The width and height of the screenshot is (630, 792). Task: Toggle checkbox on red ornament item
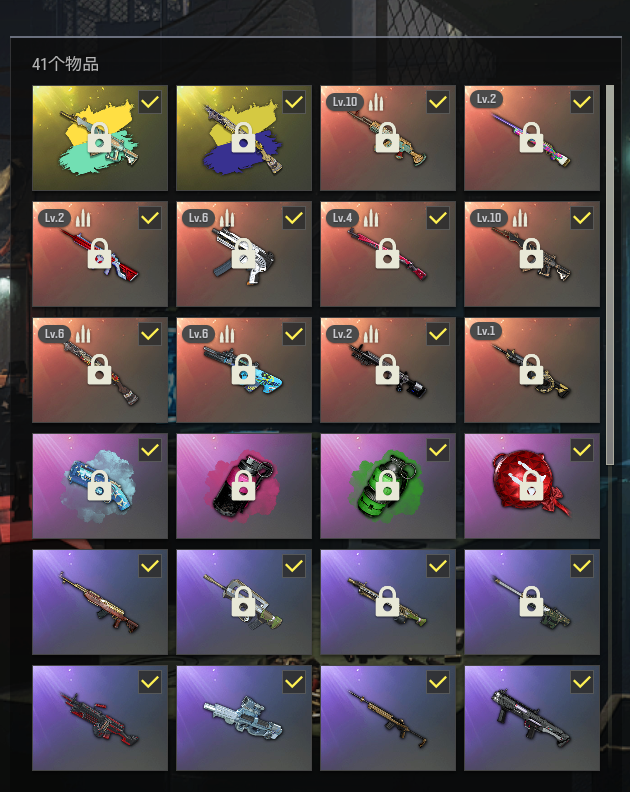582,450
